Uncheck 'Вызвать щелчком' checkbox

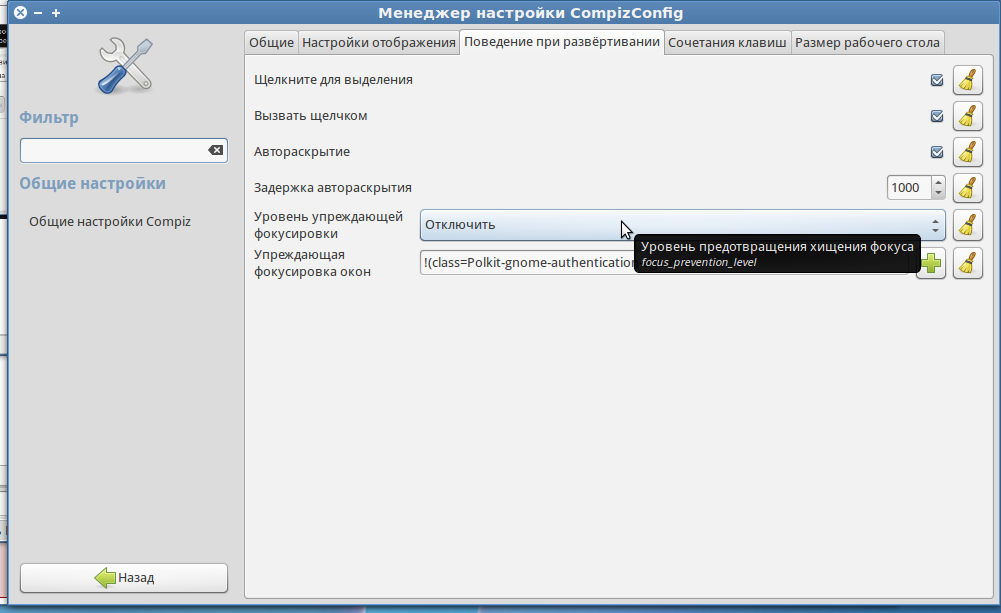point(937,116)
